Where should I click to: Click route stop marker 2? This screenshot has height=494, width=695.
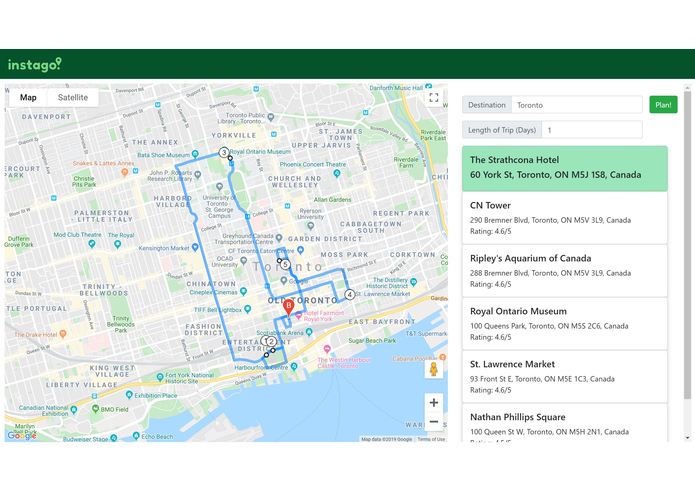pos(271,342)
